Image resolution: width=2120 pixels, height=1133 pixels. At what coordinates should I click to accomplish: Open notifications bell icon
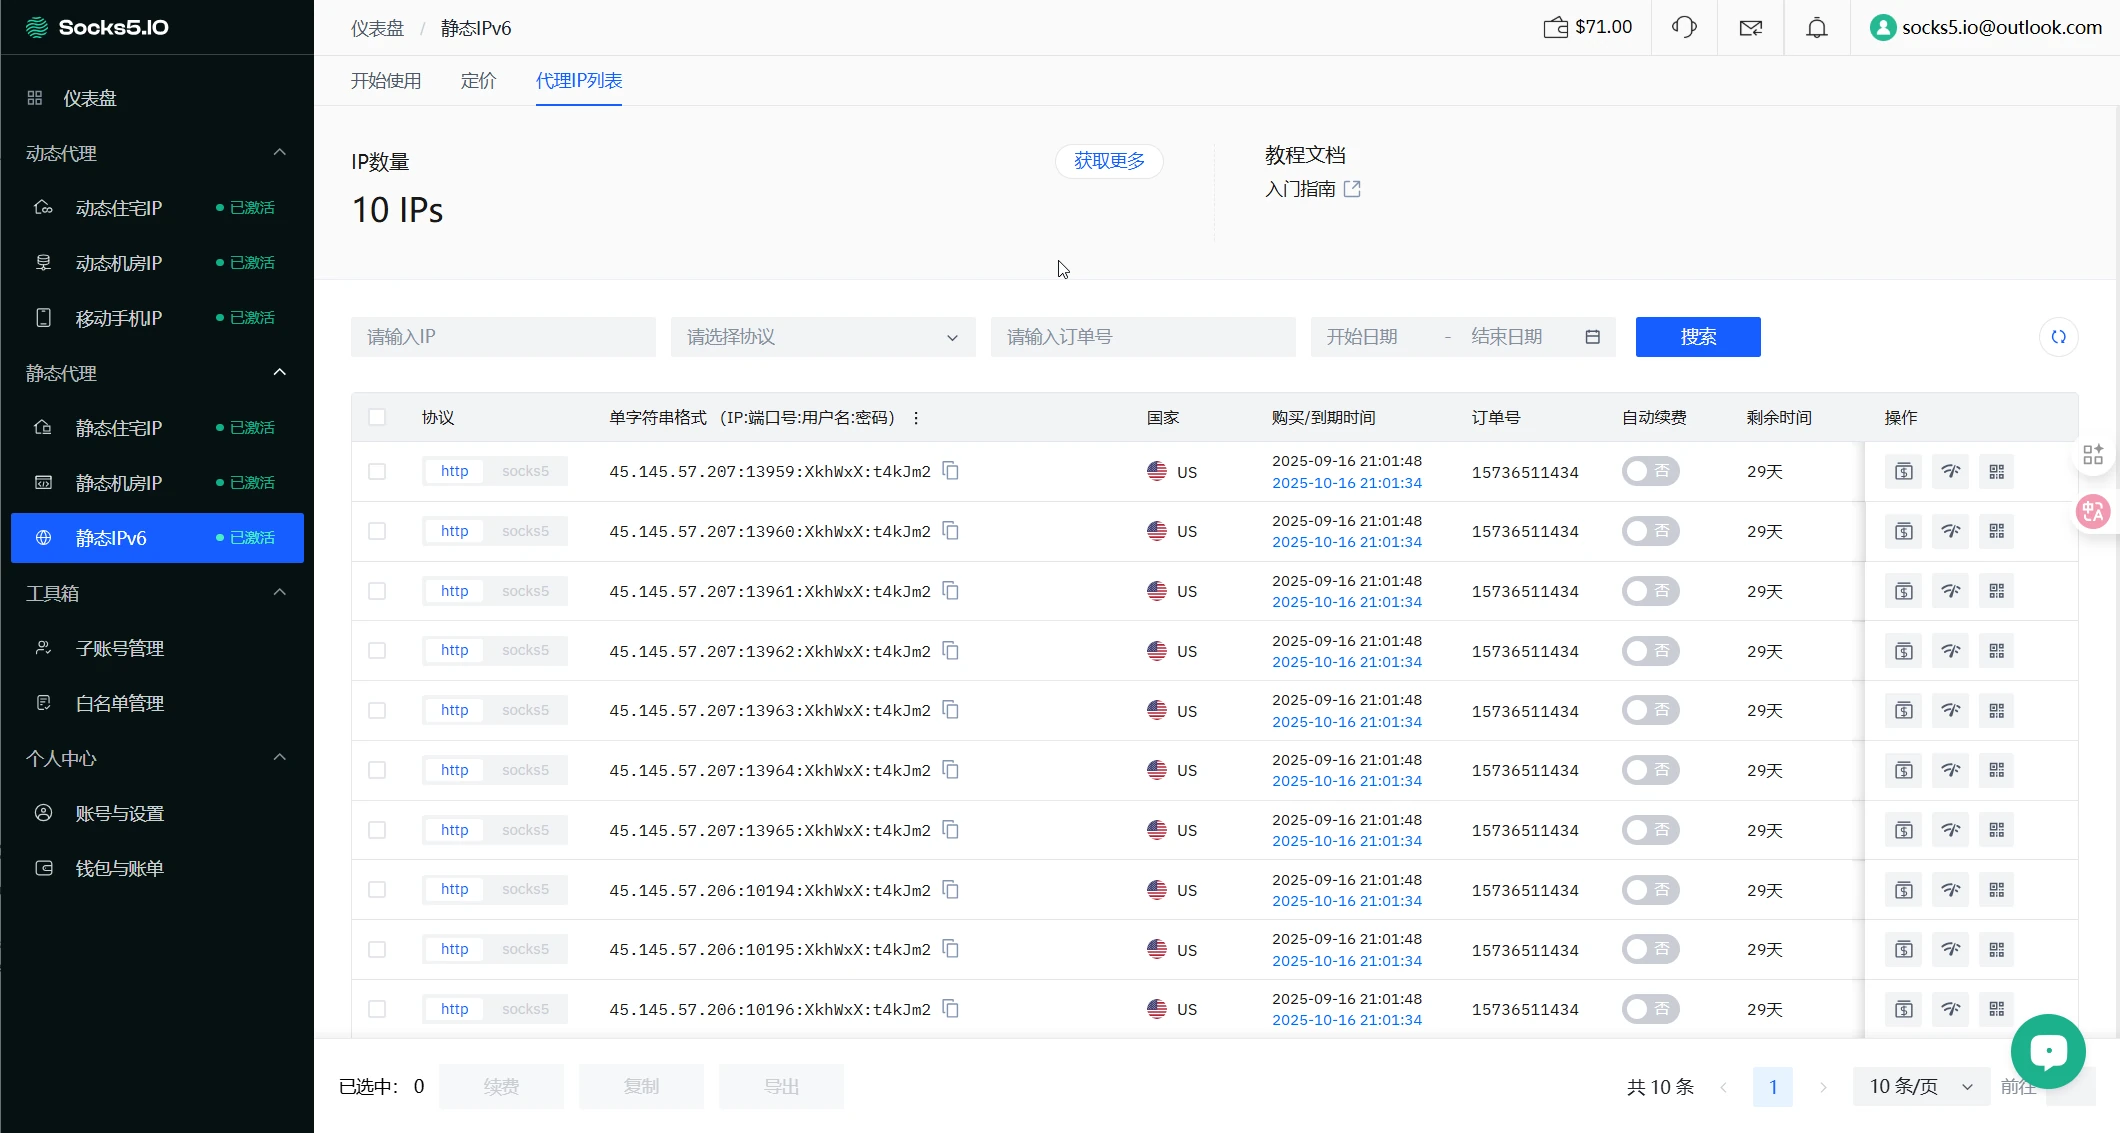tap(1817, 27)
